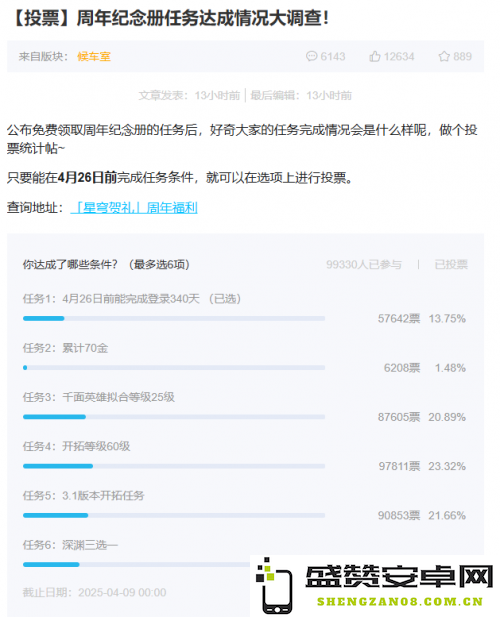
Task: Click the 任务1 vote progress bar
Action: point(174,318)
